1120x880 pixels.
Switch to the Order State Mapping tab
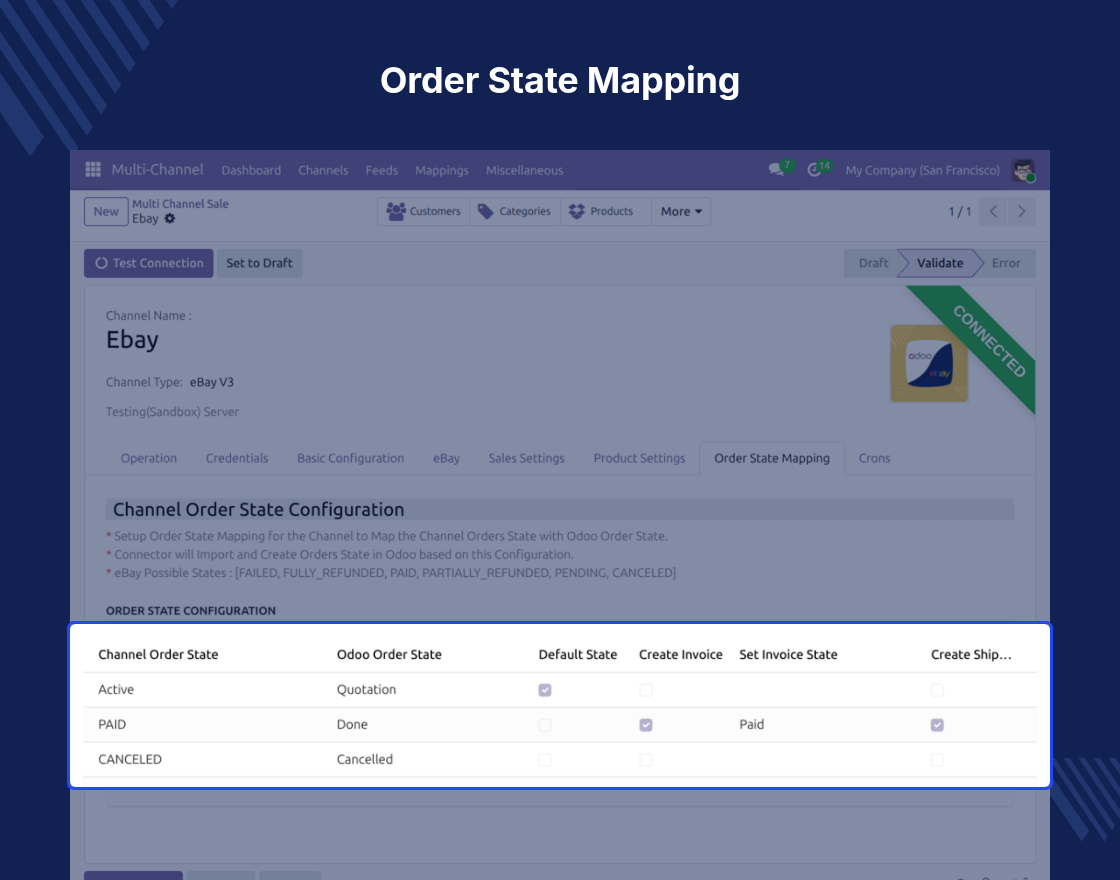(x=771, y=458)
